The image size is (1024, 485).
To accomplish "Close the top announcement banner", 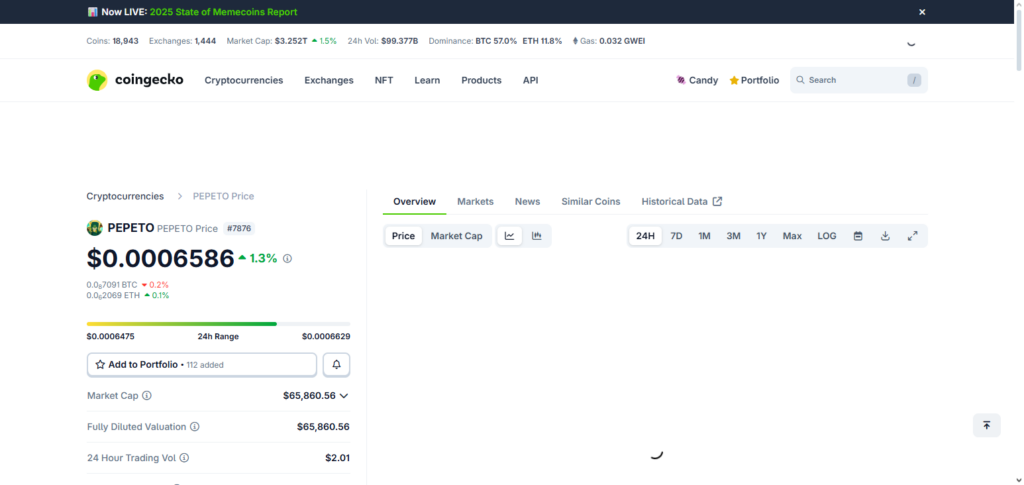I will tap(922, 12).
